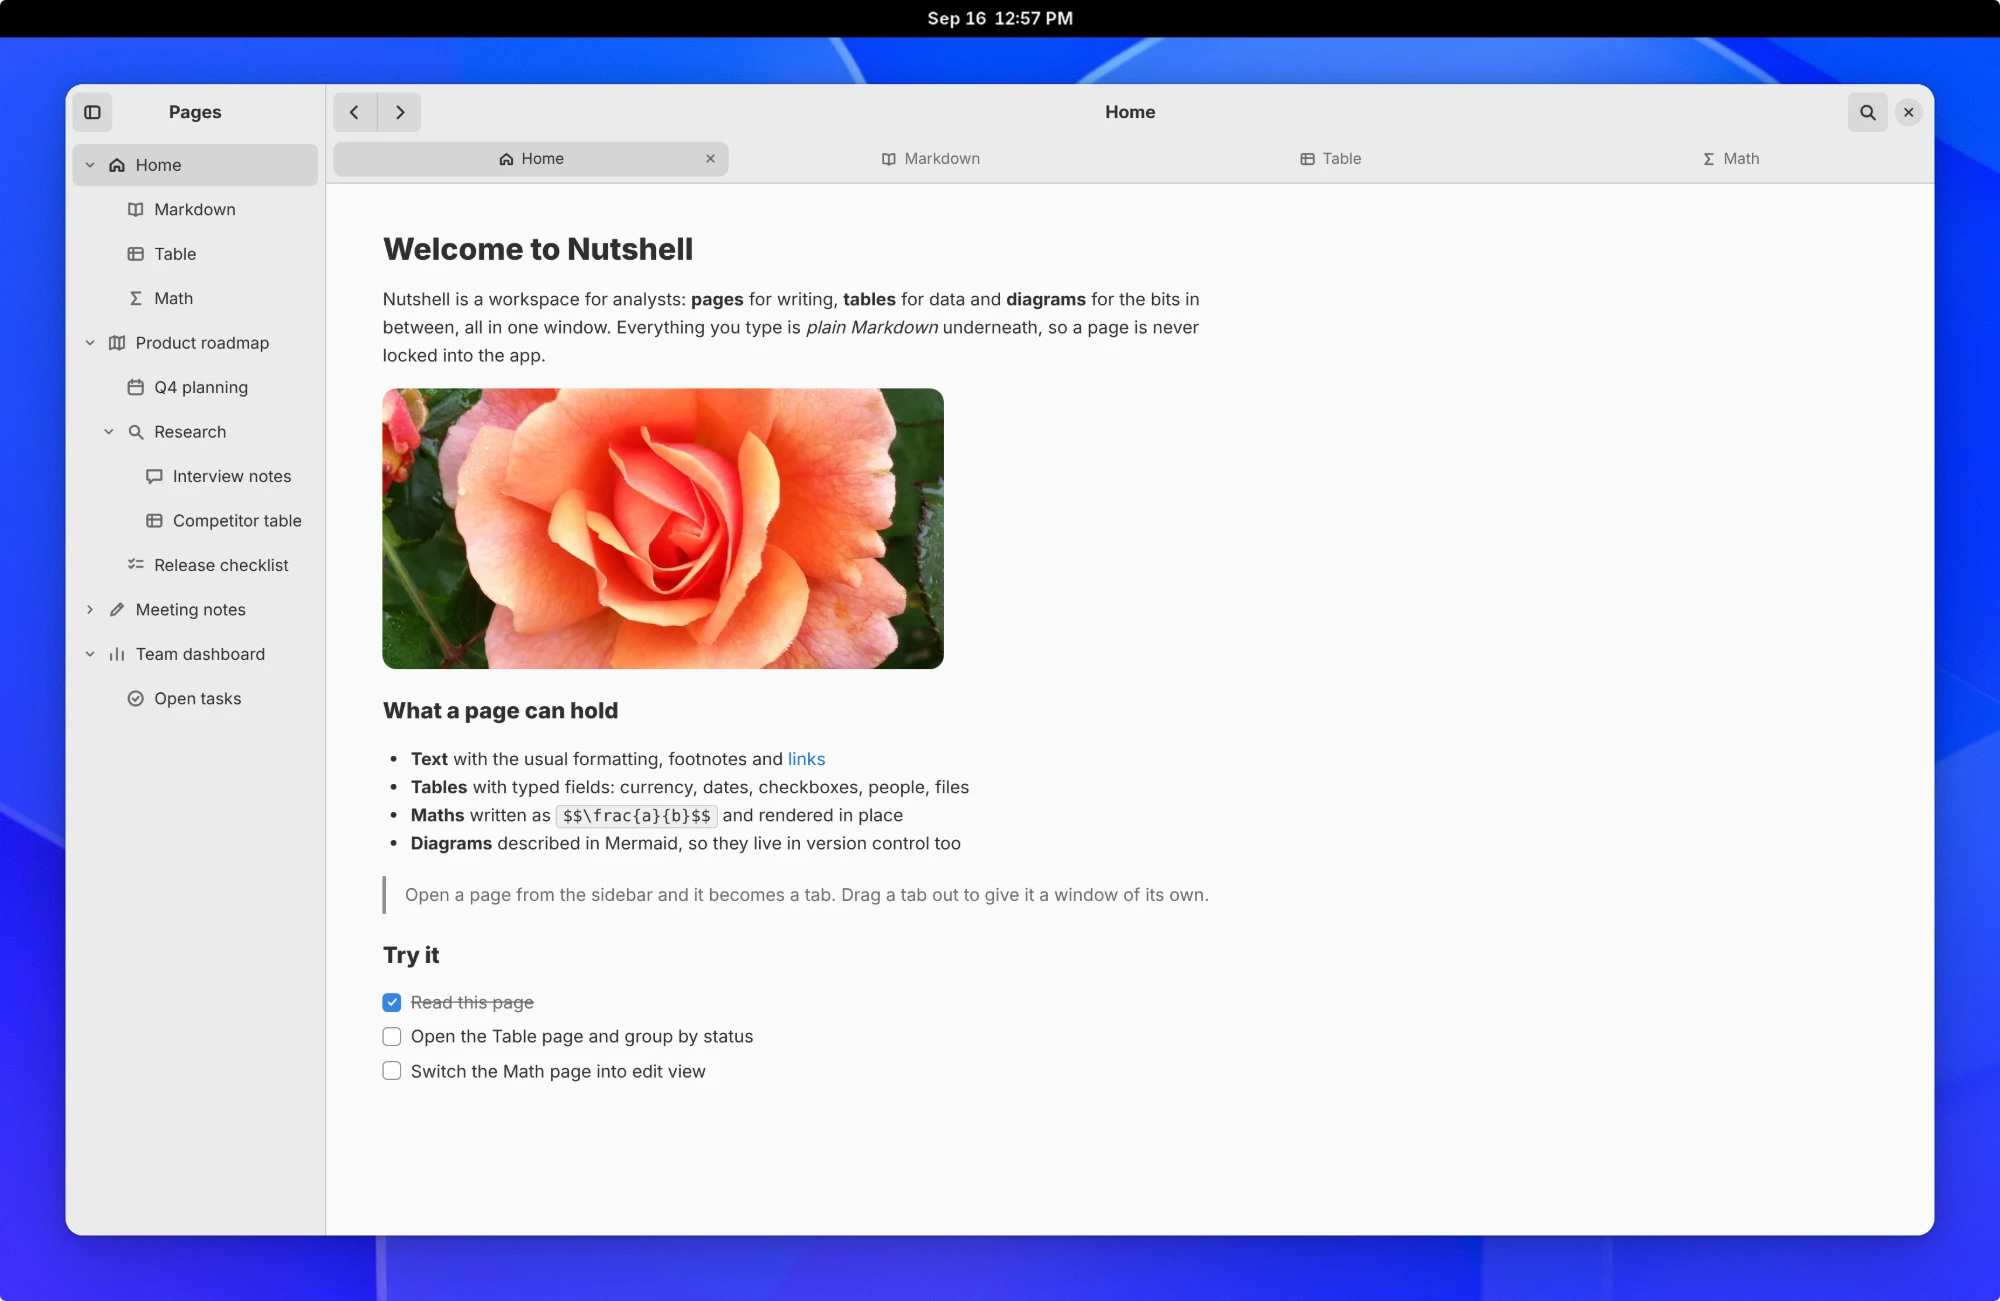
Task: Close the window with the round x button
Action: point(1908,112)
